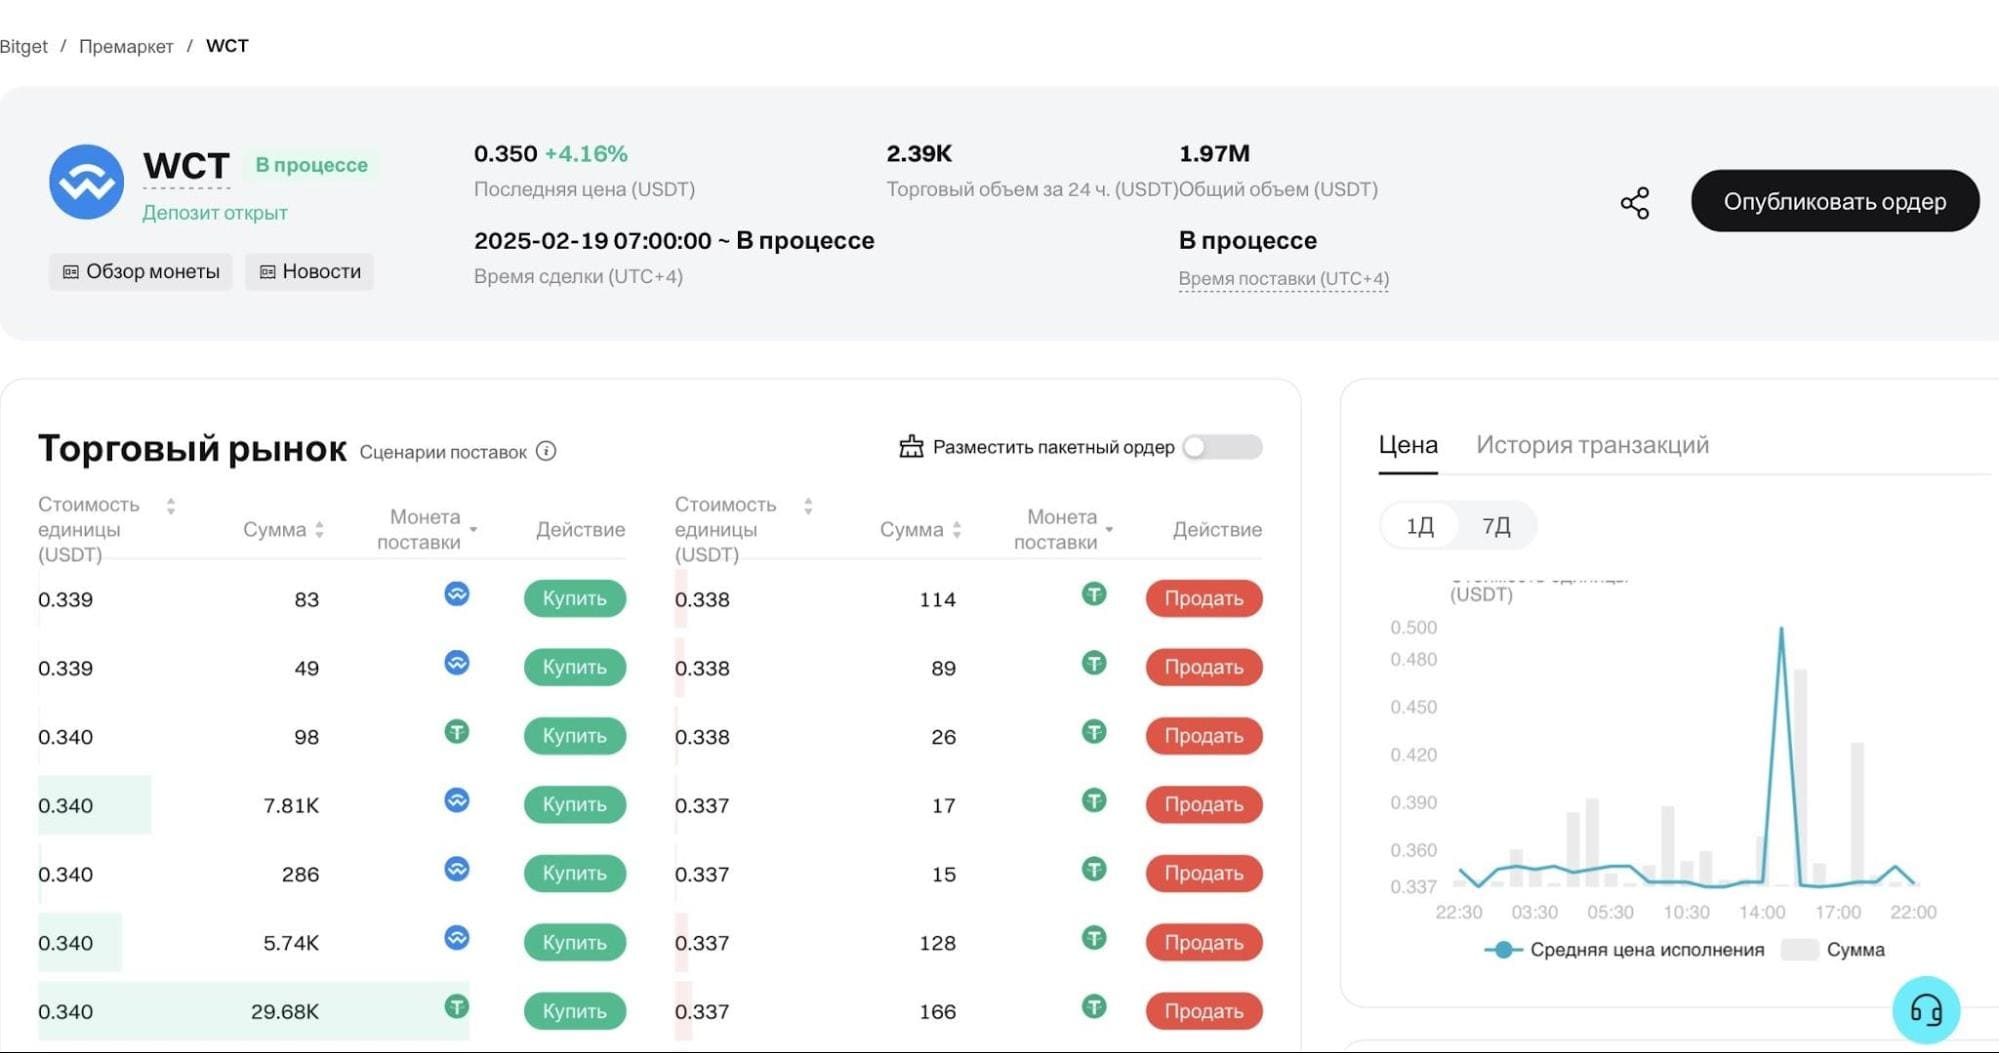Screen dimensions: 1999x1053
Task: Click Продать in the 17 amount row
Action: tap(1204, 804)
